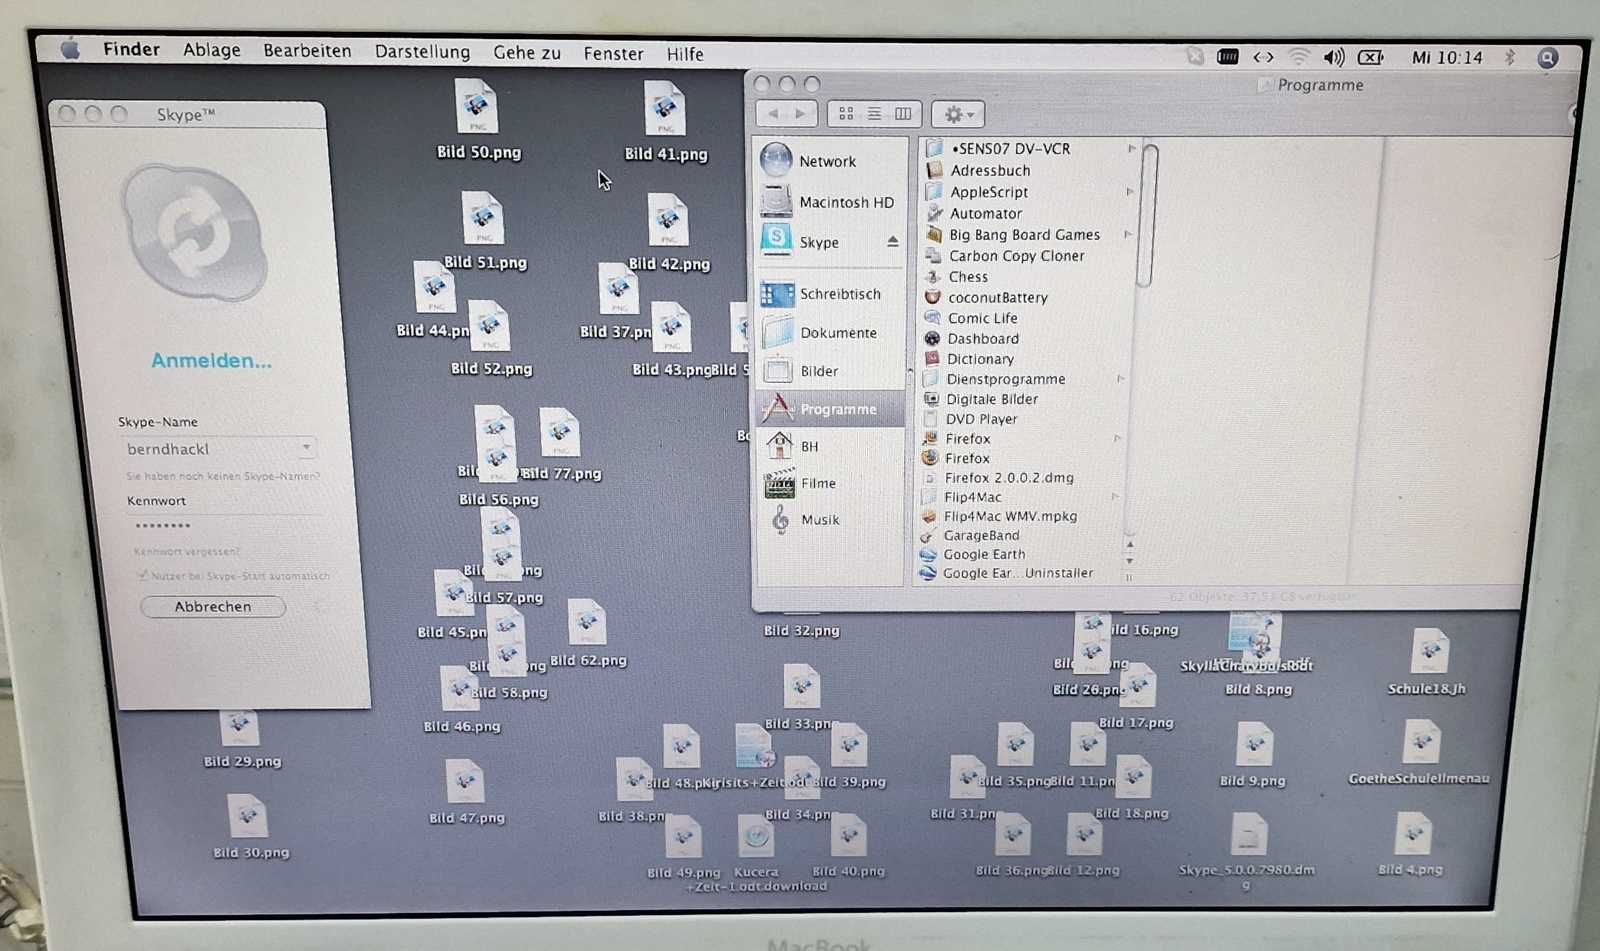This screenshot has height=951, width=1600.
Task: Open the Ablage menu
Action: (211, 50)
